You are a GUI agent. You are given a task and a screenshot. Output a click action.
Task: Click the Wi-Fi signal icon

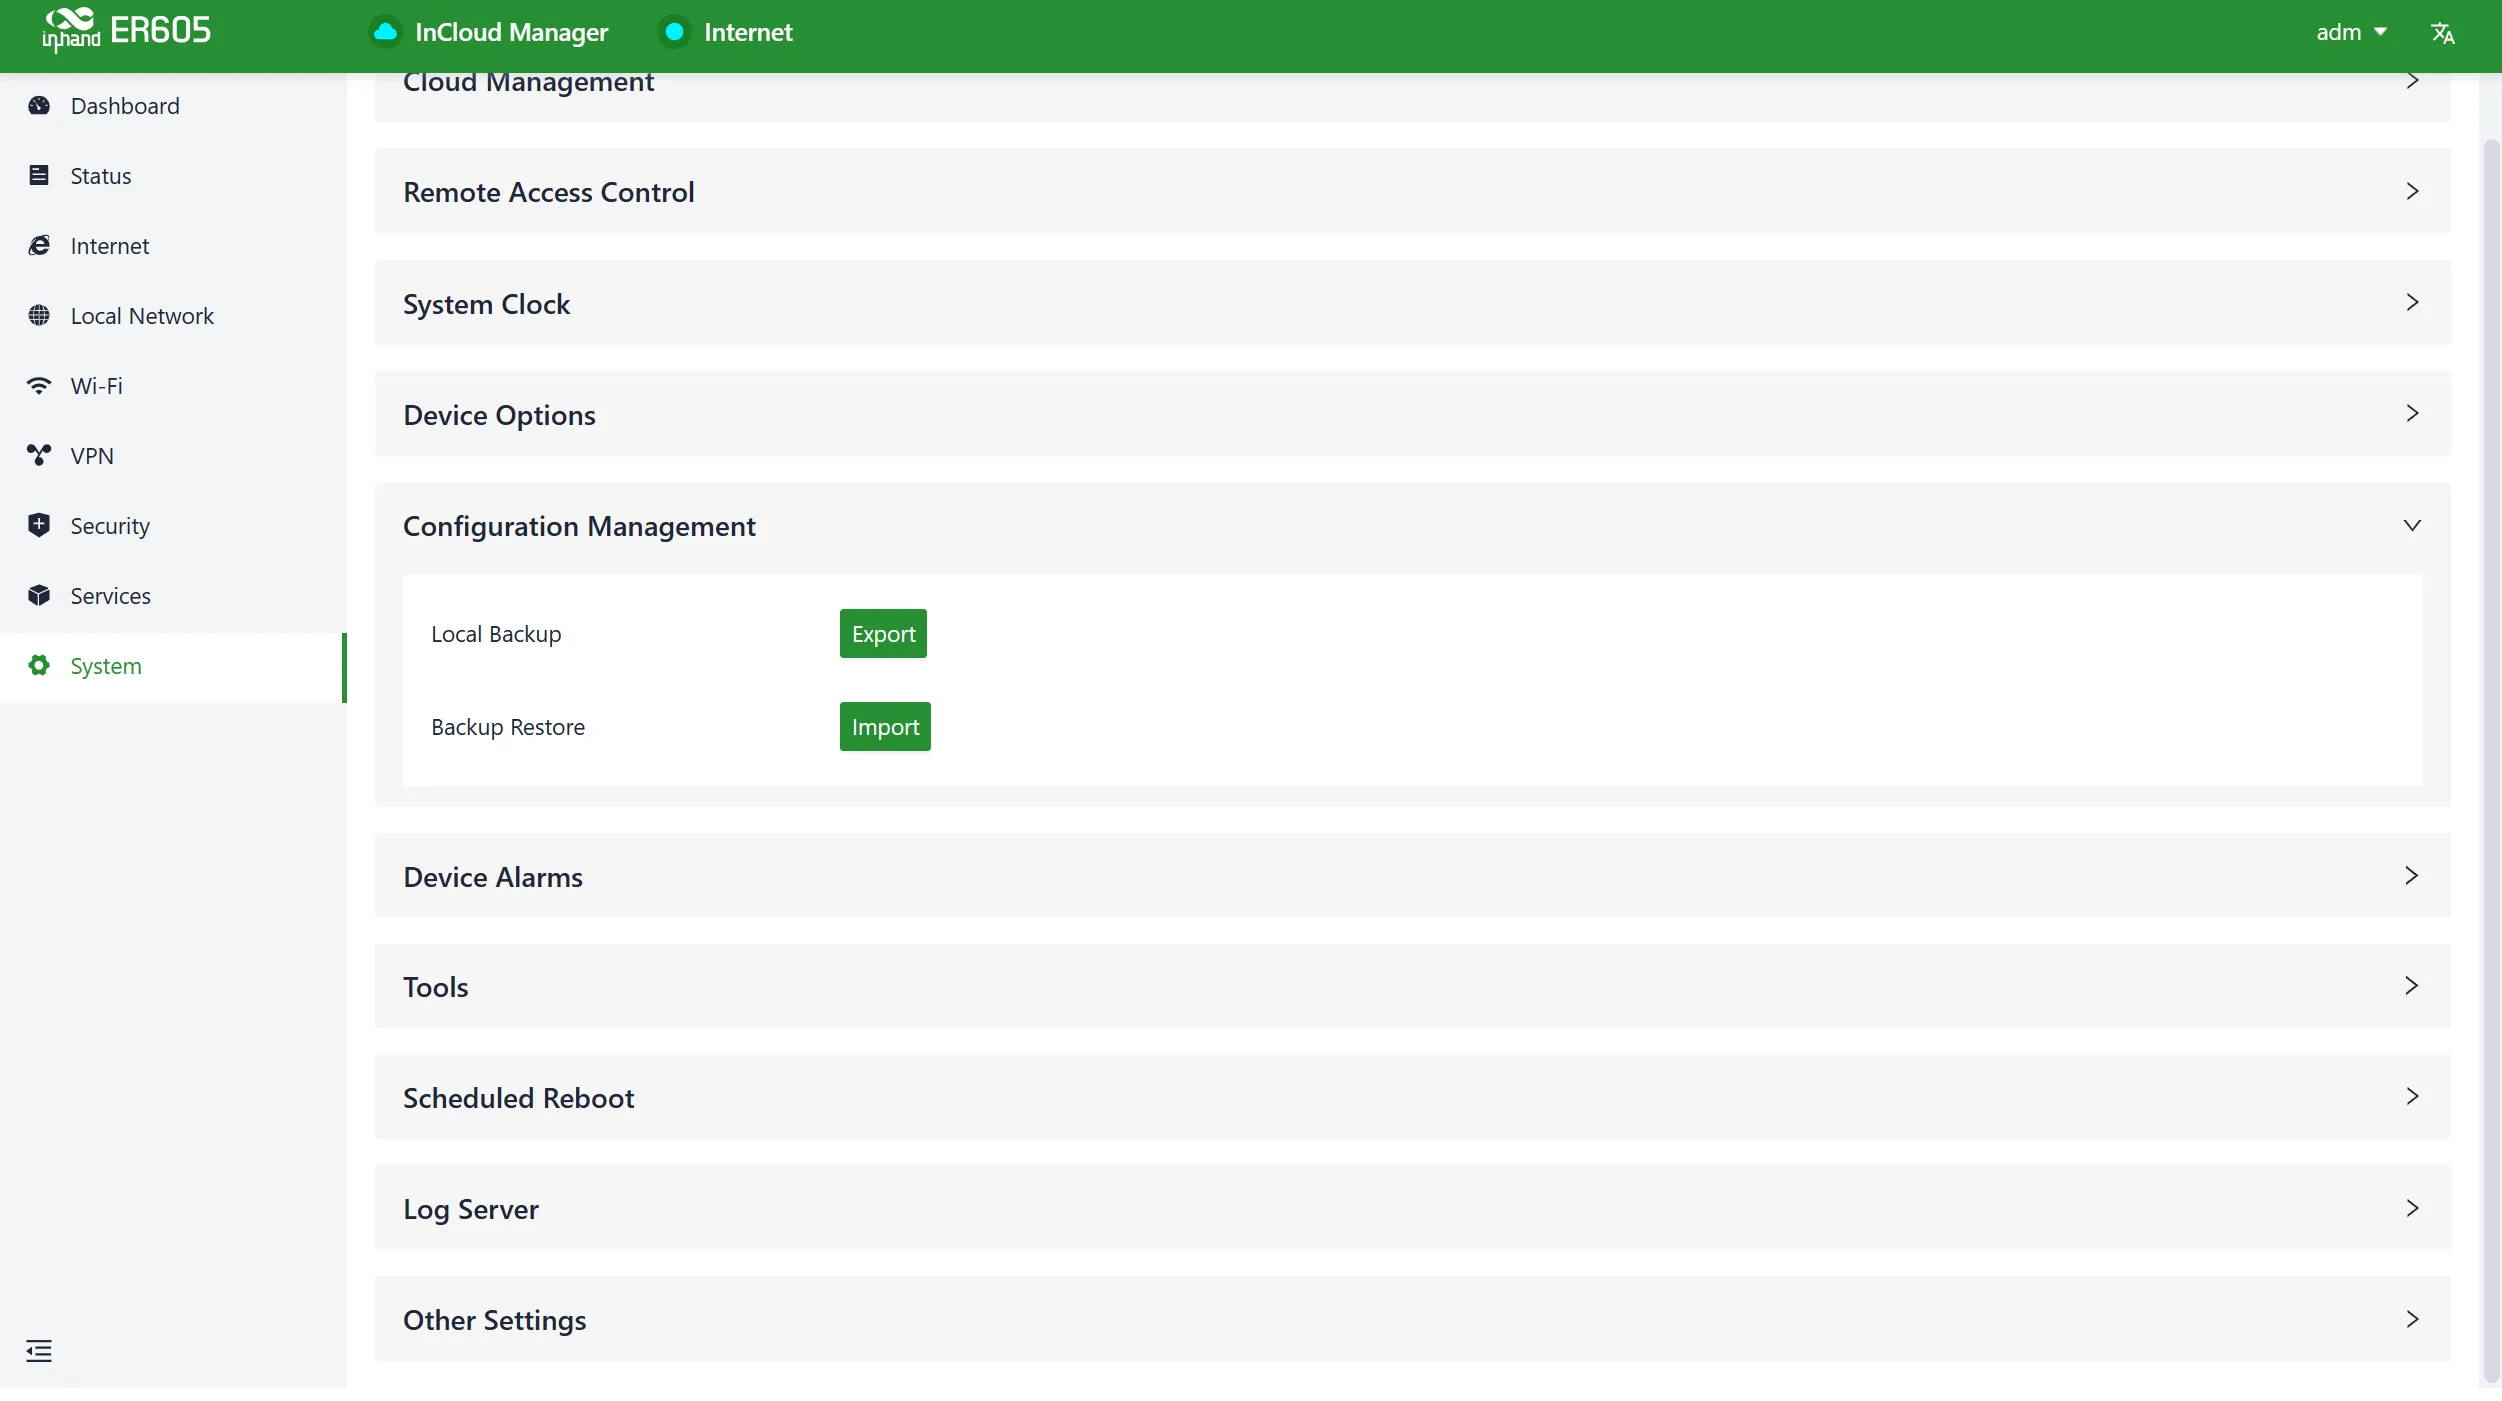tap(39, 386)
